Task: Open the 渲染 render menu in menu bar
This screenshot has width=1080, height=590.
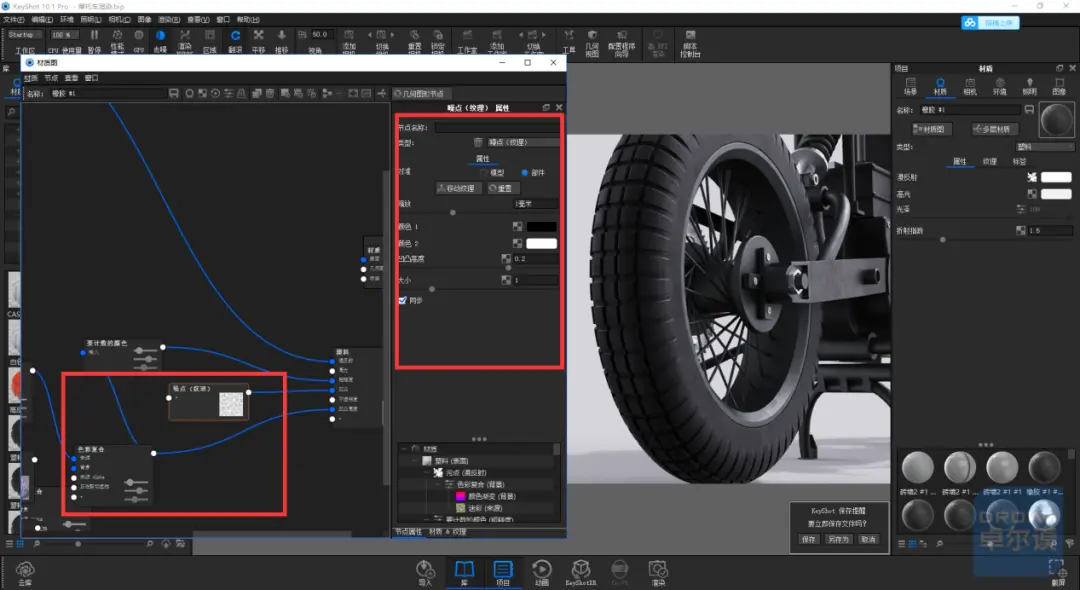Action: (169, 20)
